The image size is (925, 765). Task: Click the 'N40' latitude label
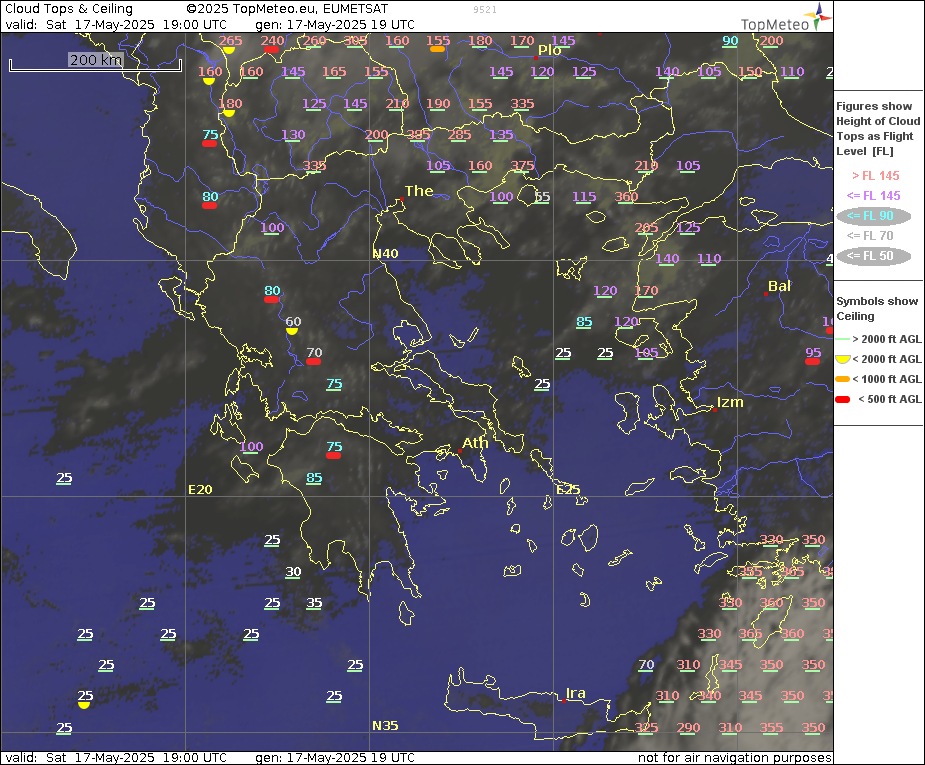385,254
